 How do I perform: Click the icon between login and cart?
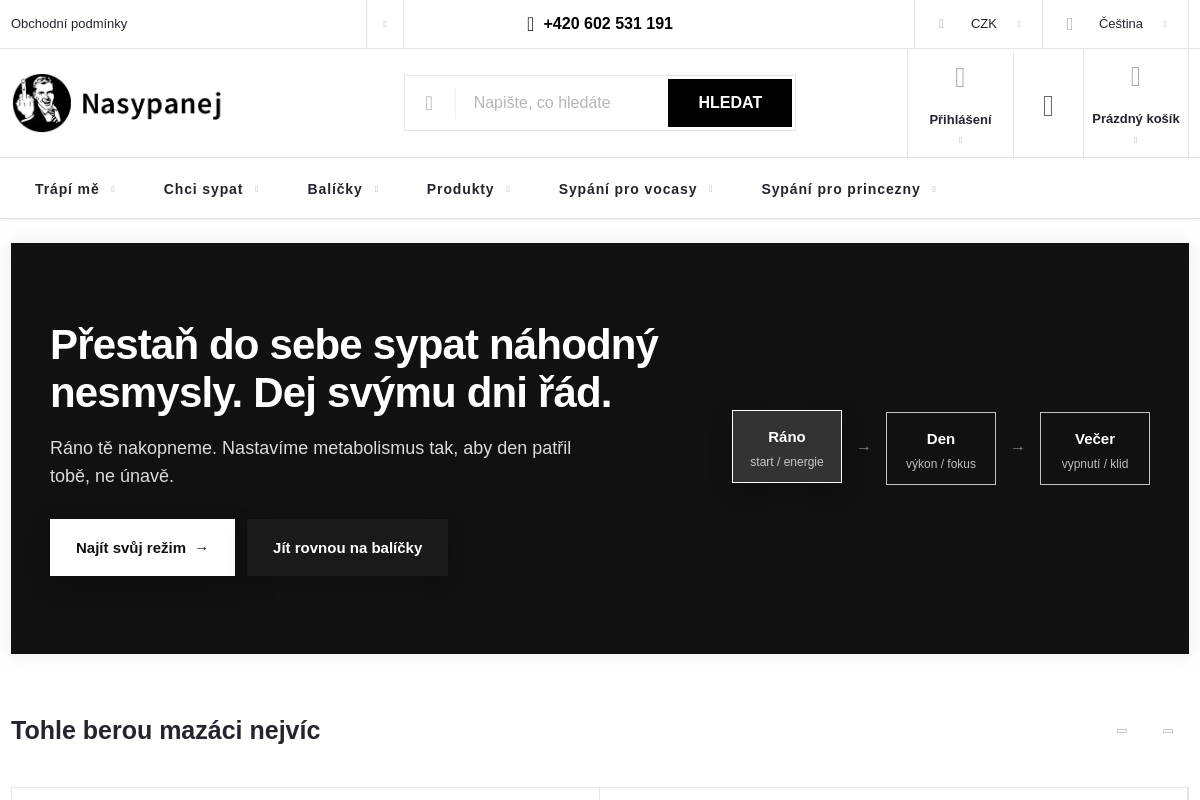click(1048, 104)
